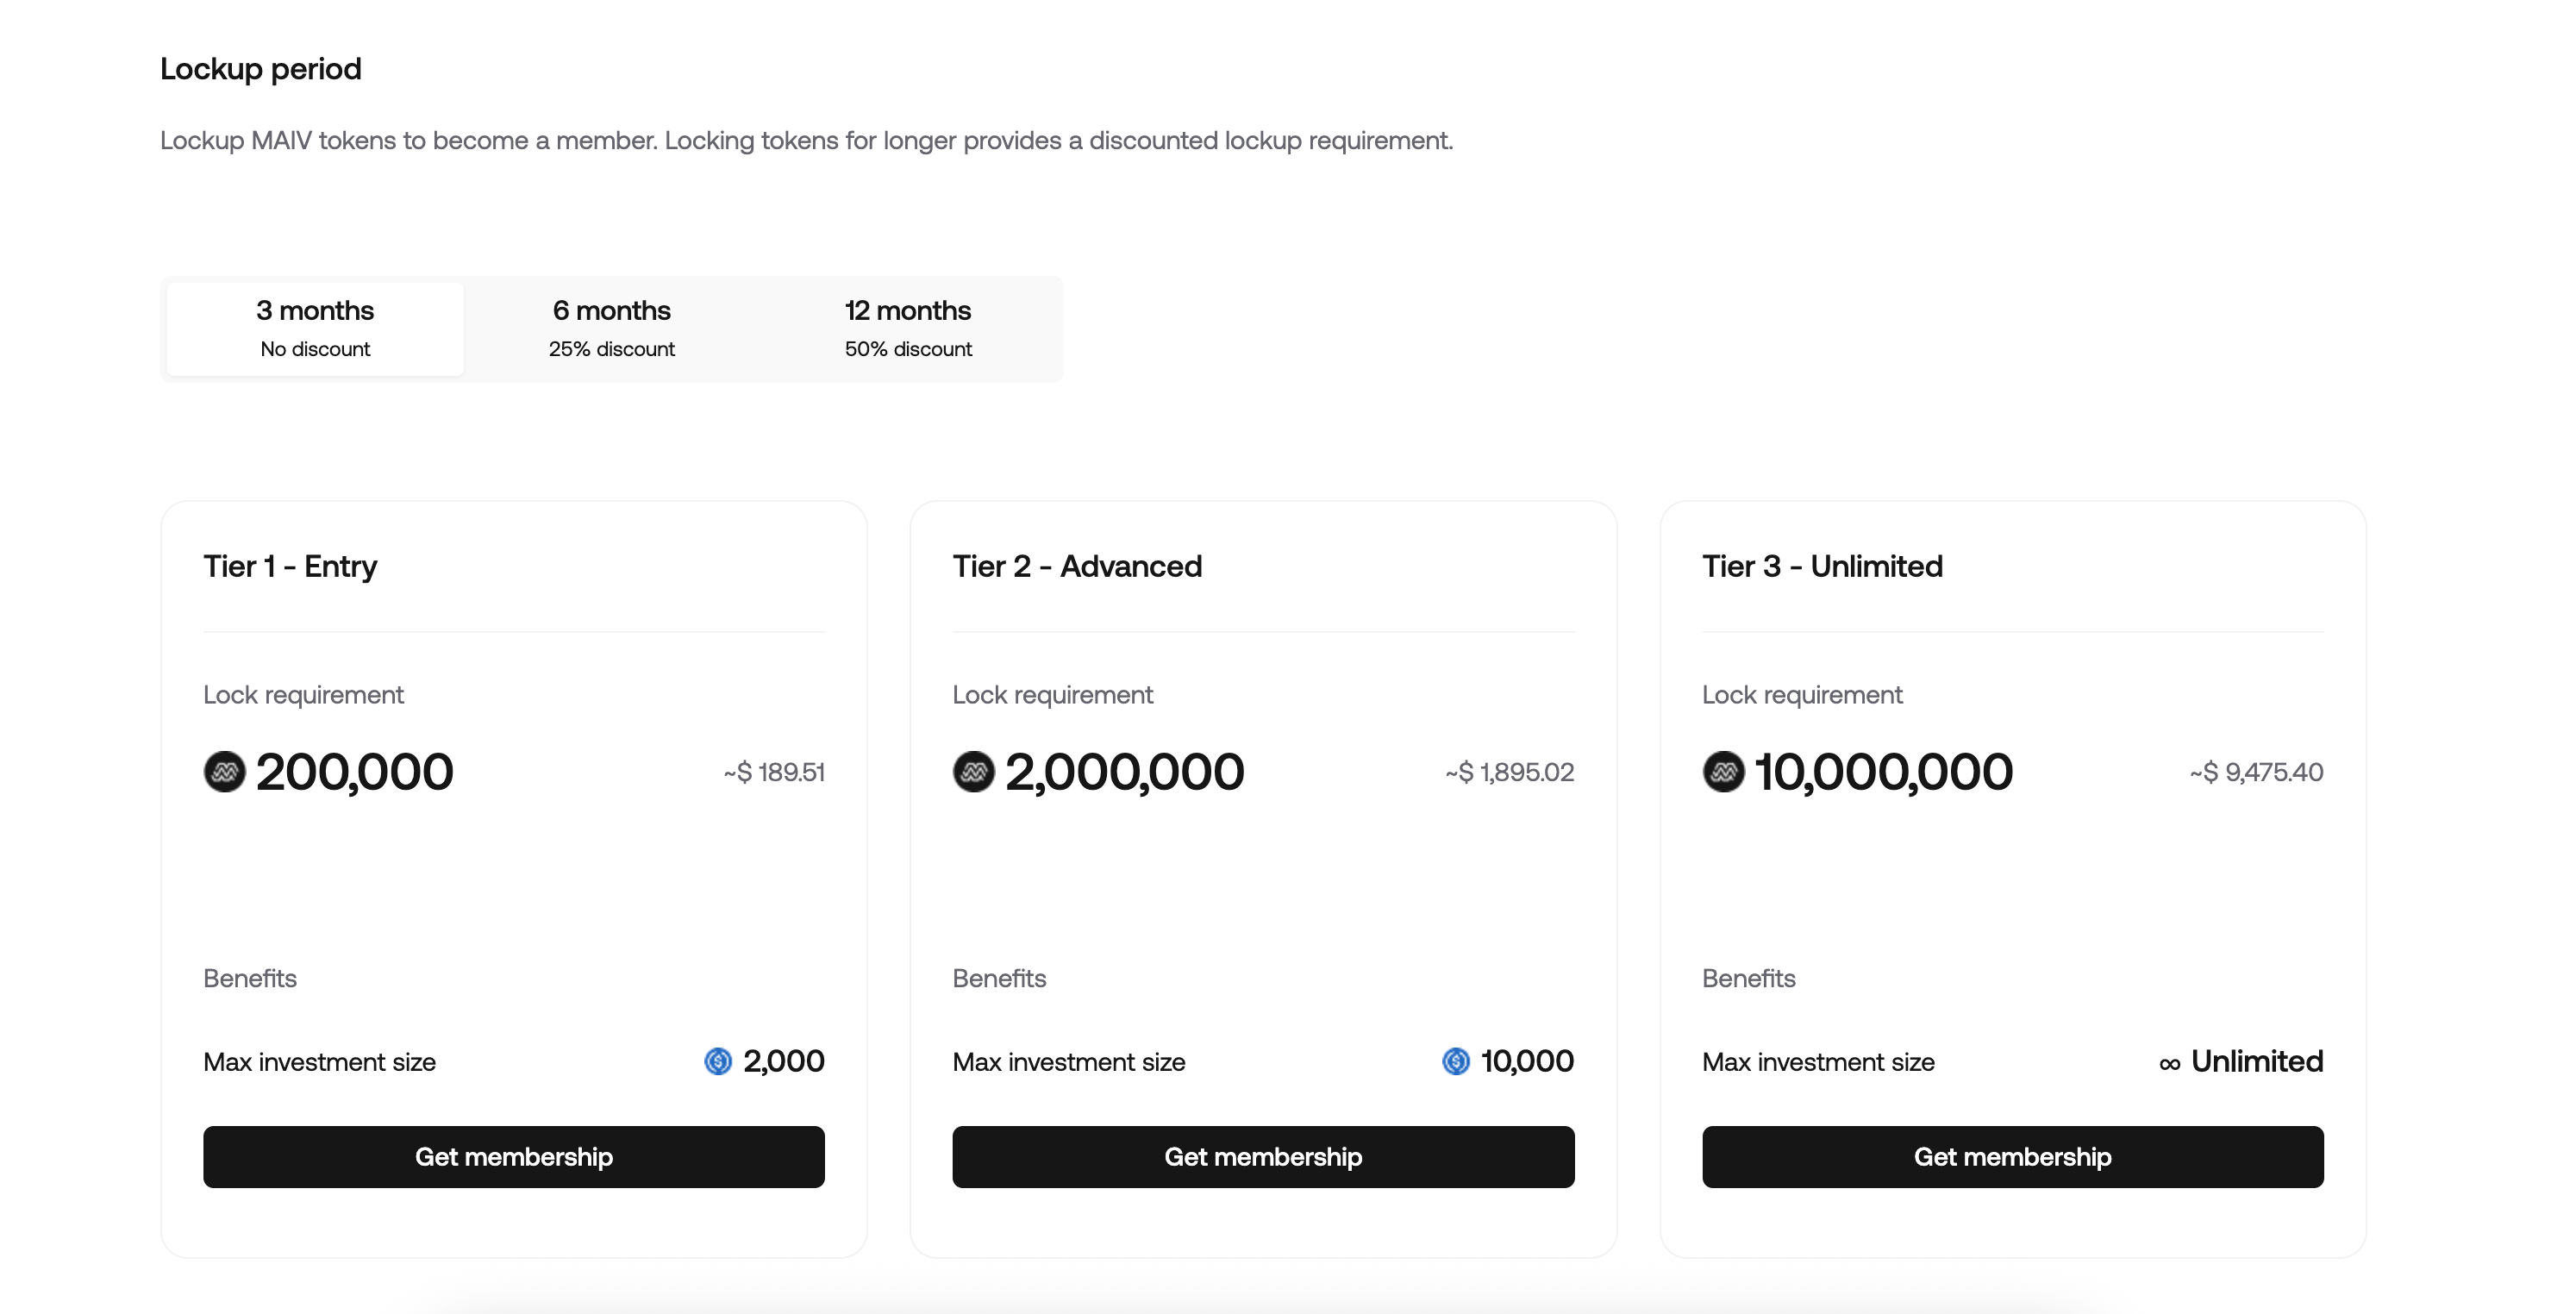This screenshot has width=2576, height=1314.
Task: Click the MAIV token icon in Tier 3
Action: pos(1723,772)
